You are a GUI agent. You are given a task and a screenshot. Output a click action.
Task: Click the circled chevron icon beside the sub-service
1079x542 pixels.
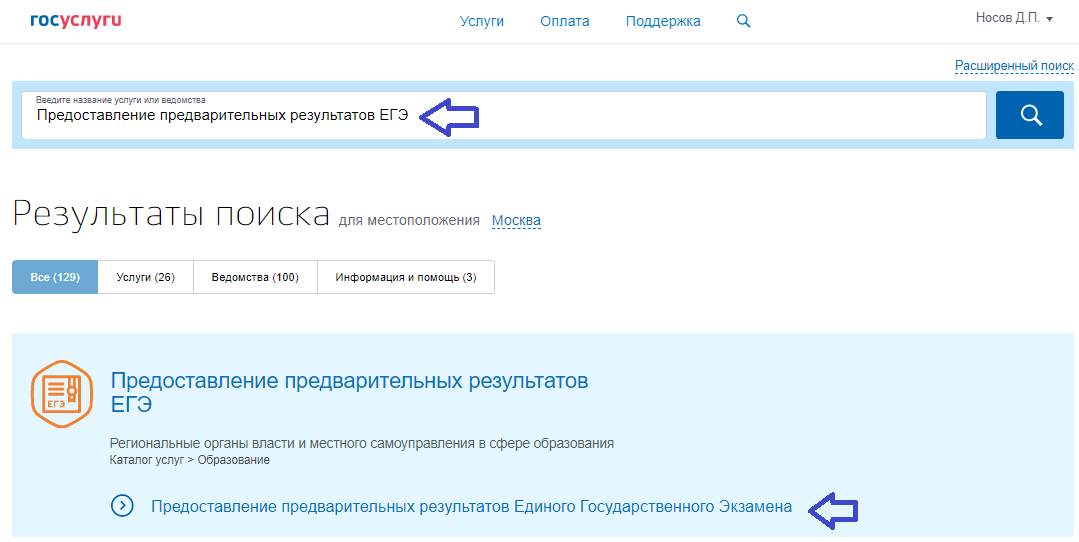pos(123,506)
